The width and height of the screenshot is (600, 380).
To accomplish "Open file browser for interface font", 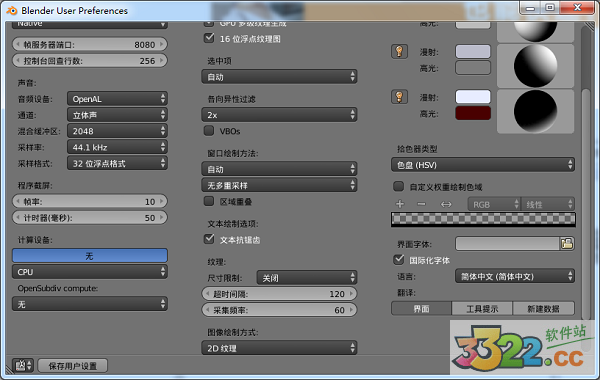I will pyautogui.click(x=567, y=244).
